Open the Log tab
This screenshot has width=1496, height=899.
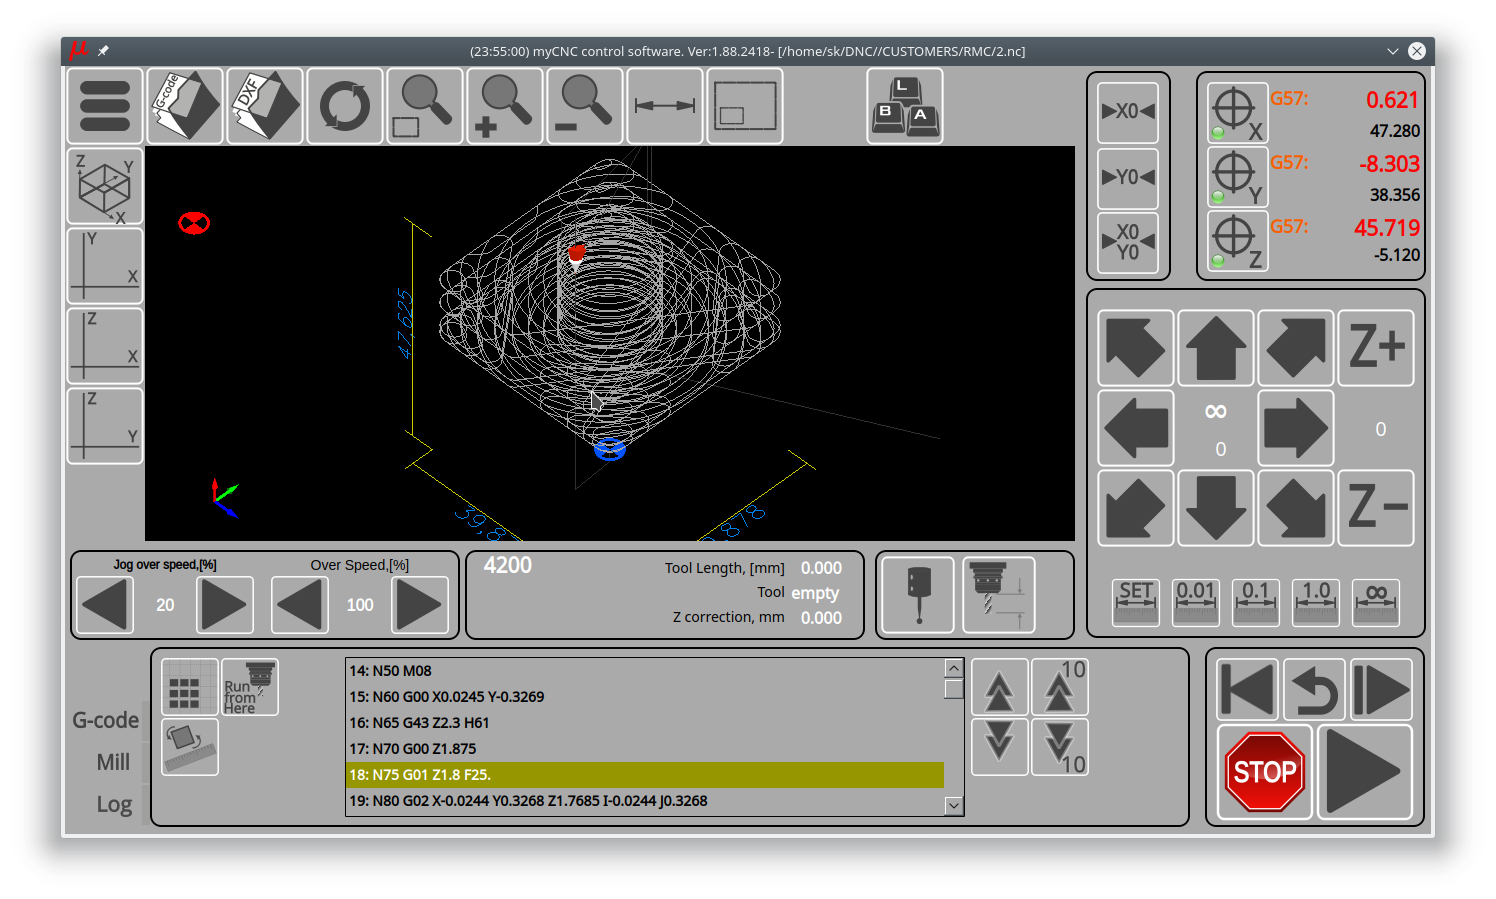click(x=114, y=804)
